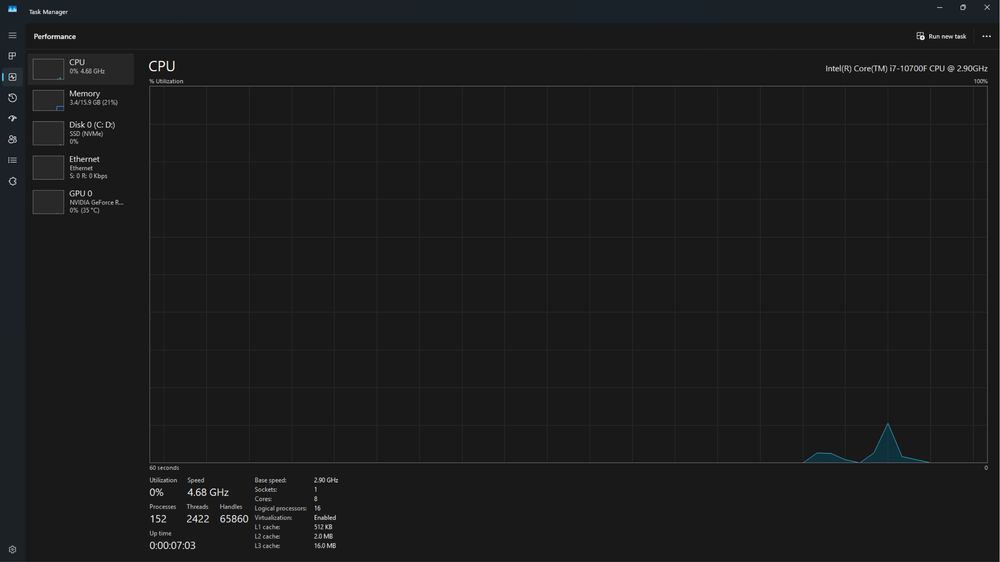Click the Memory mini graph thumbnail
This screenshot has height=562, width=1000.
pos(48,101)
